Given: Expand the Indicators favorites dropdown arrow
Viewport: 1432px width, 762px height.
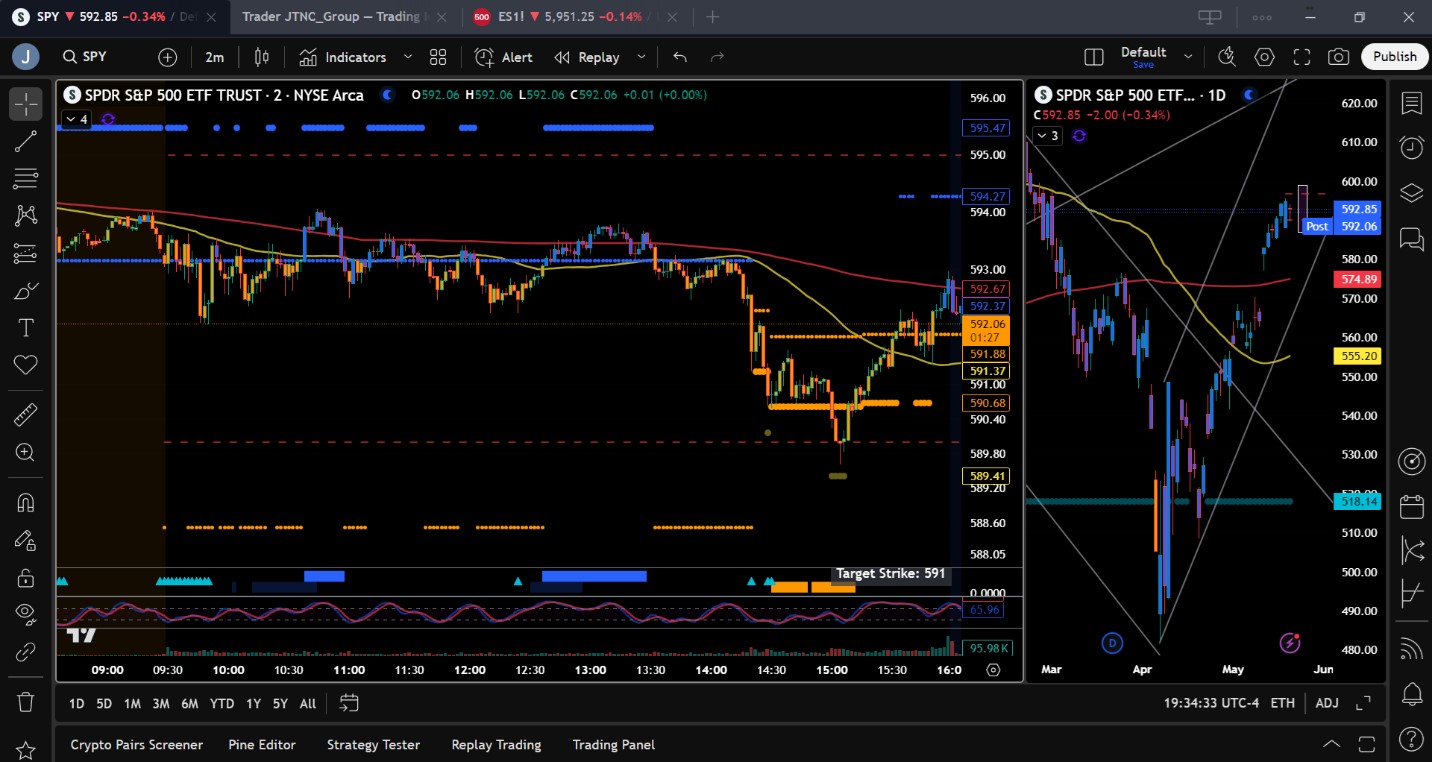Looking at the screenshot, I should (x=407, y=57).
